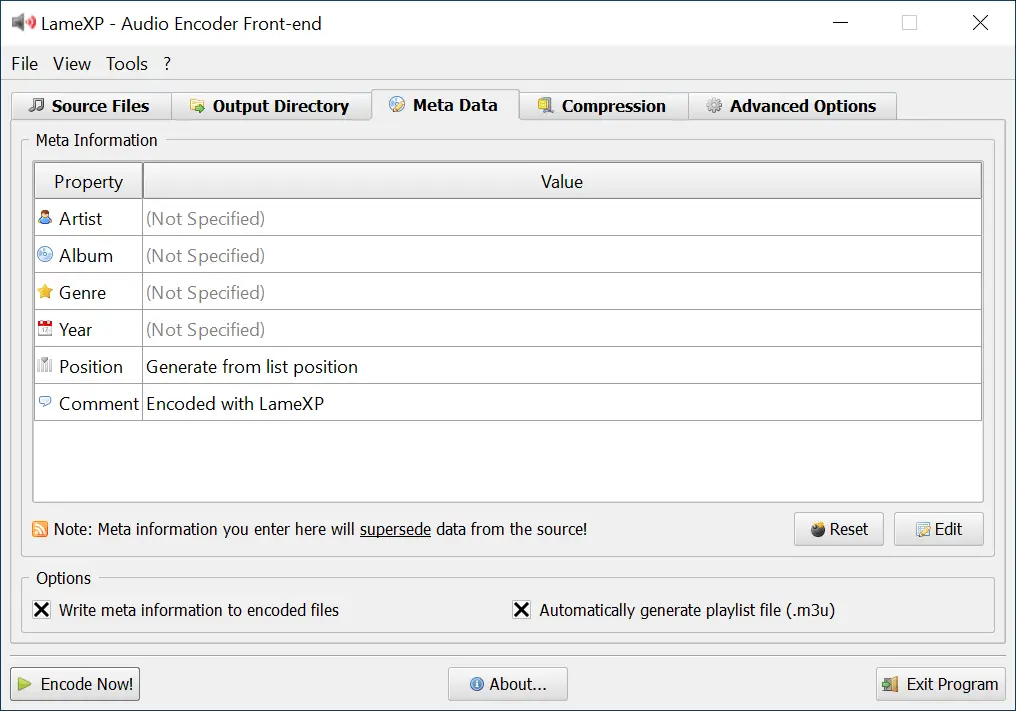Open the ? help menu

click(167, 64)
